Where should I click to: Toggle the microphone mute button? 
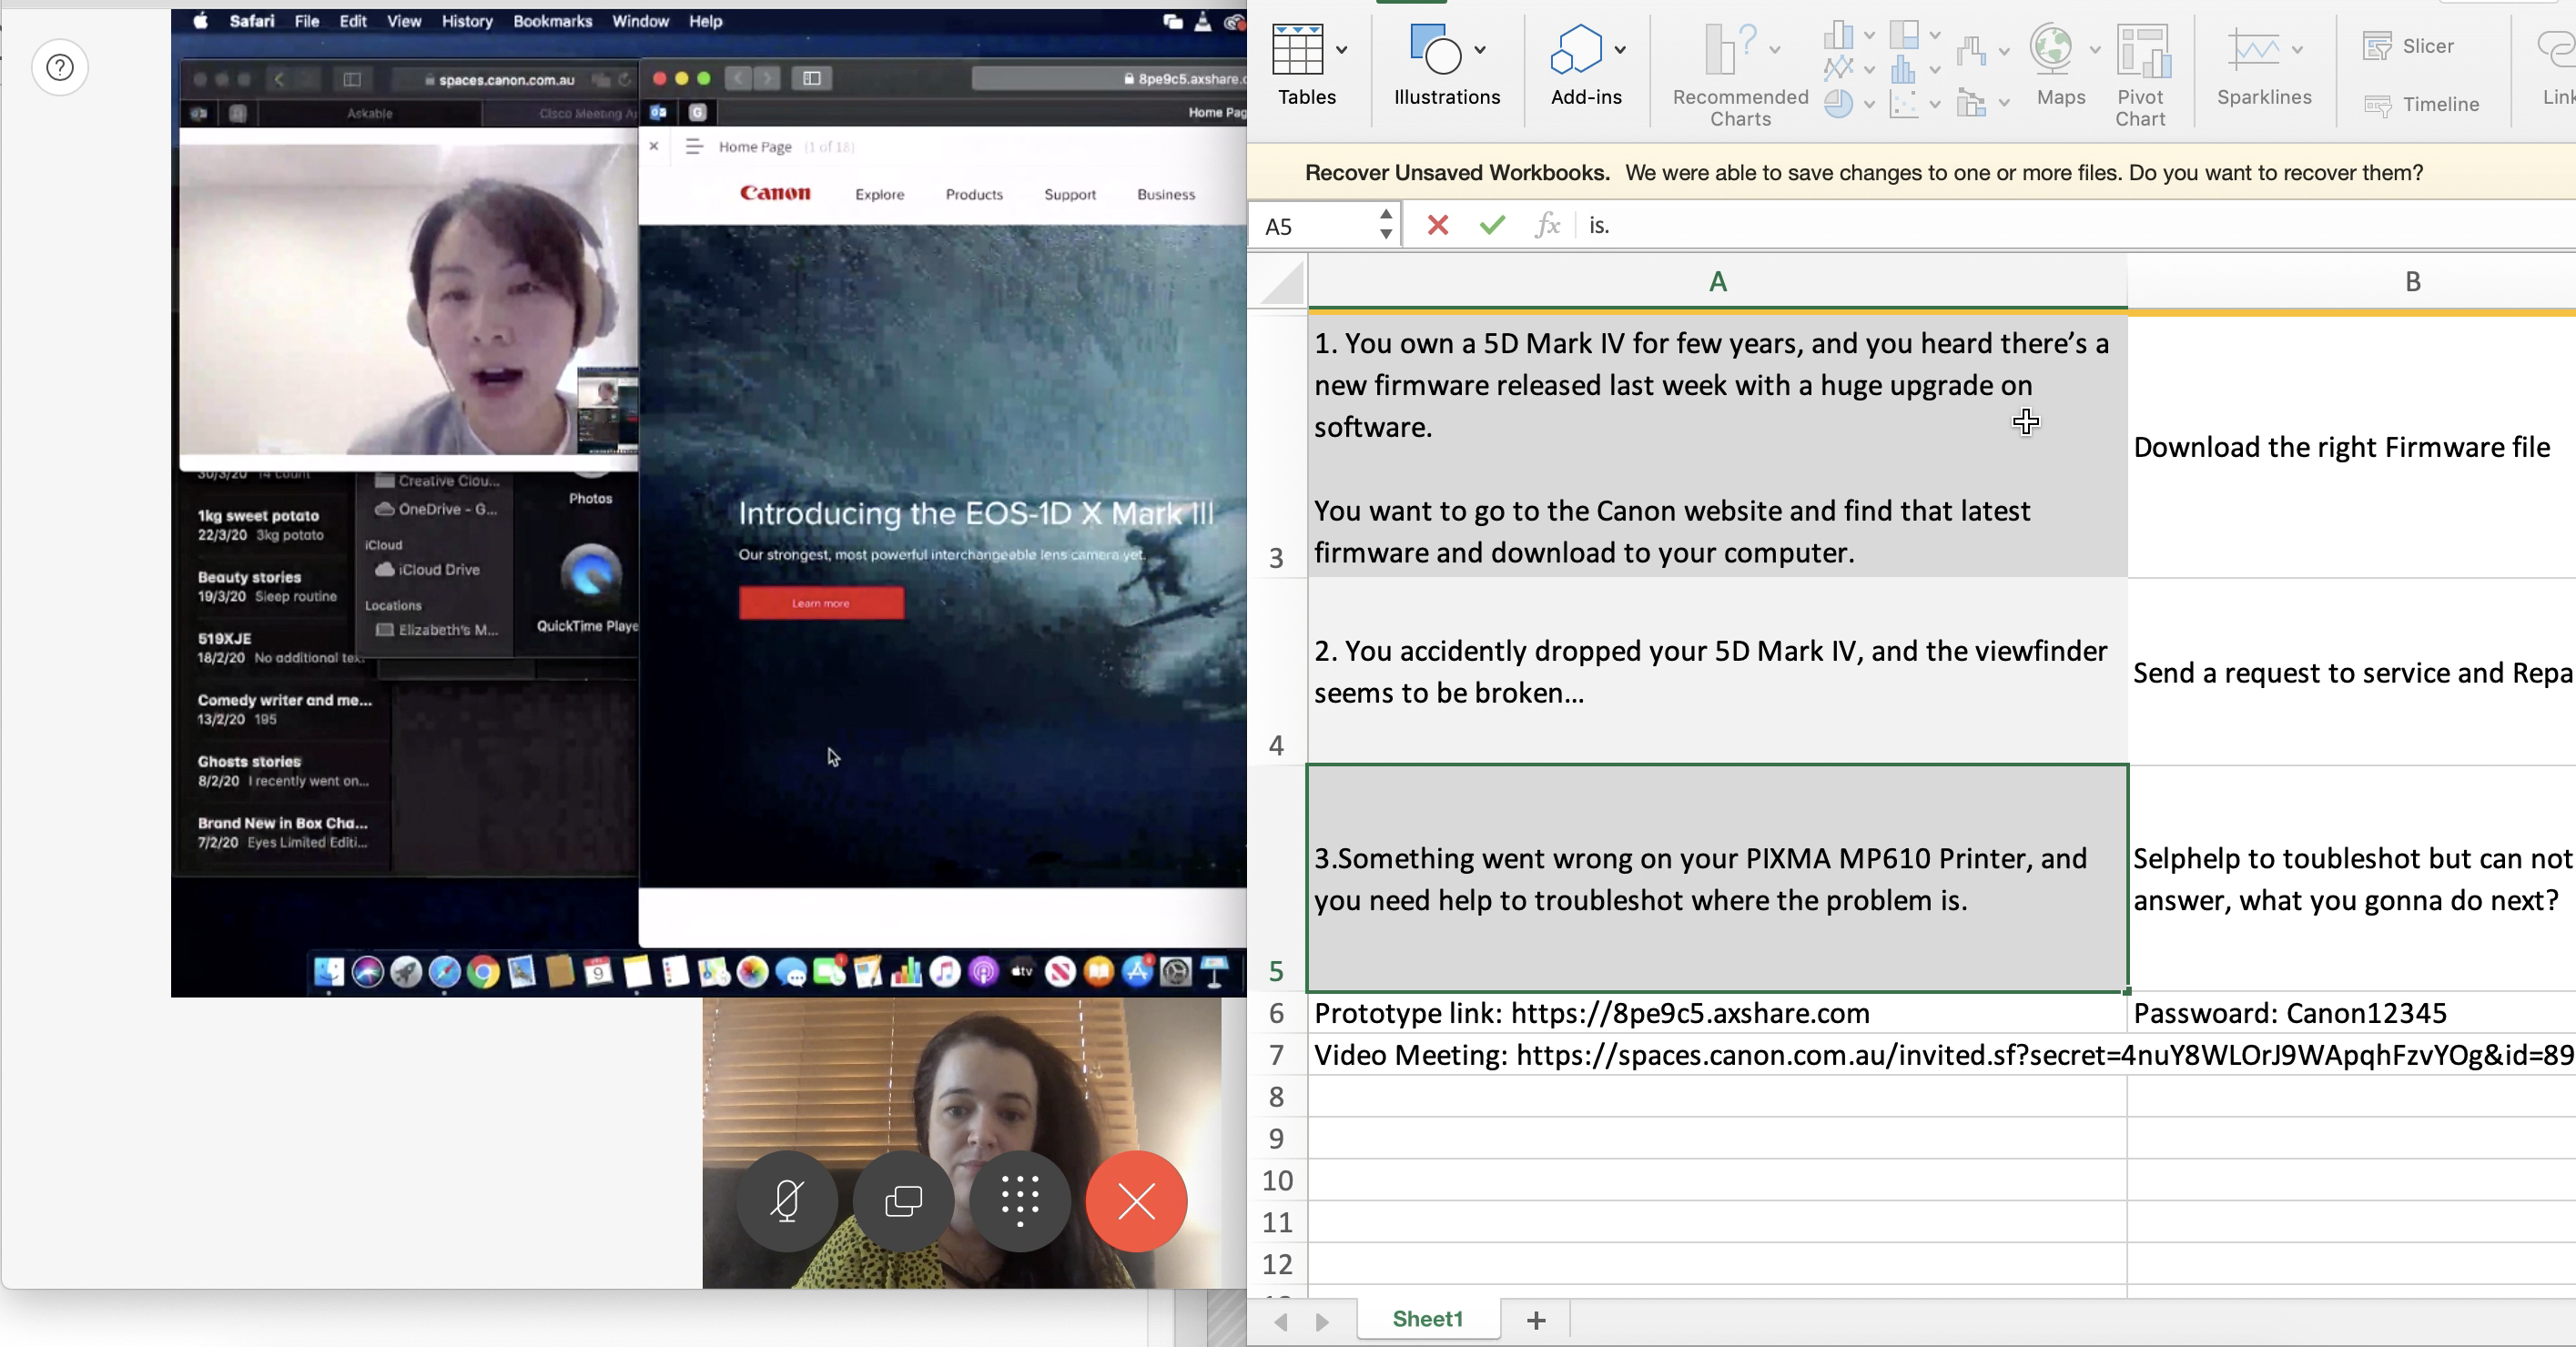tap(787, 1200)
